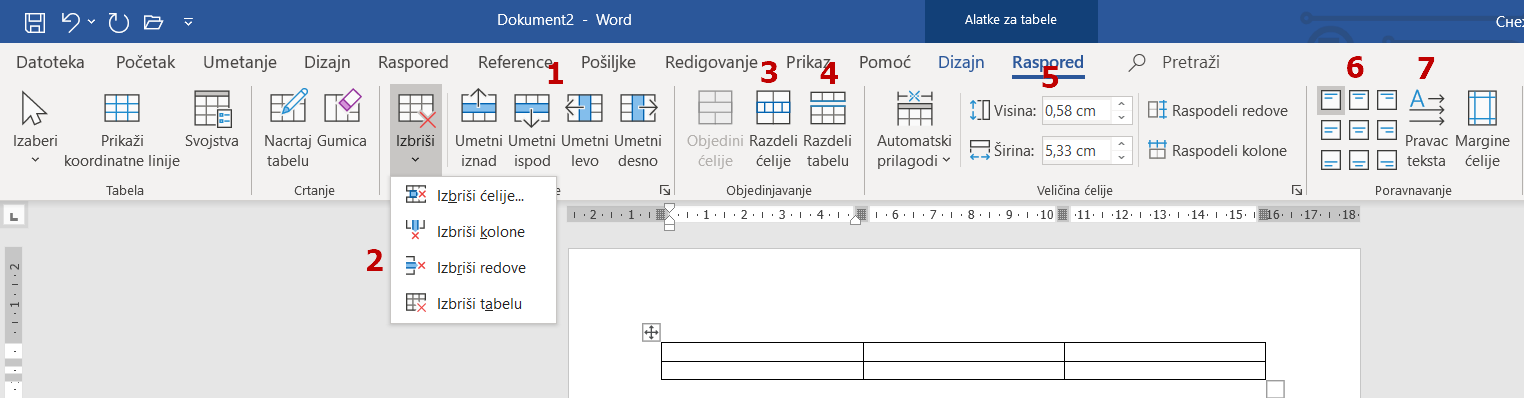Click Raspodeli kolone button
Viewport: 1524px width, 398px height.
tap(1218, 150)
